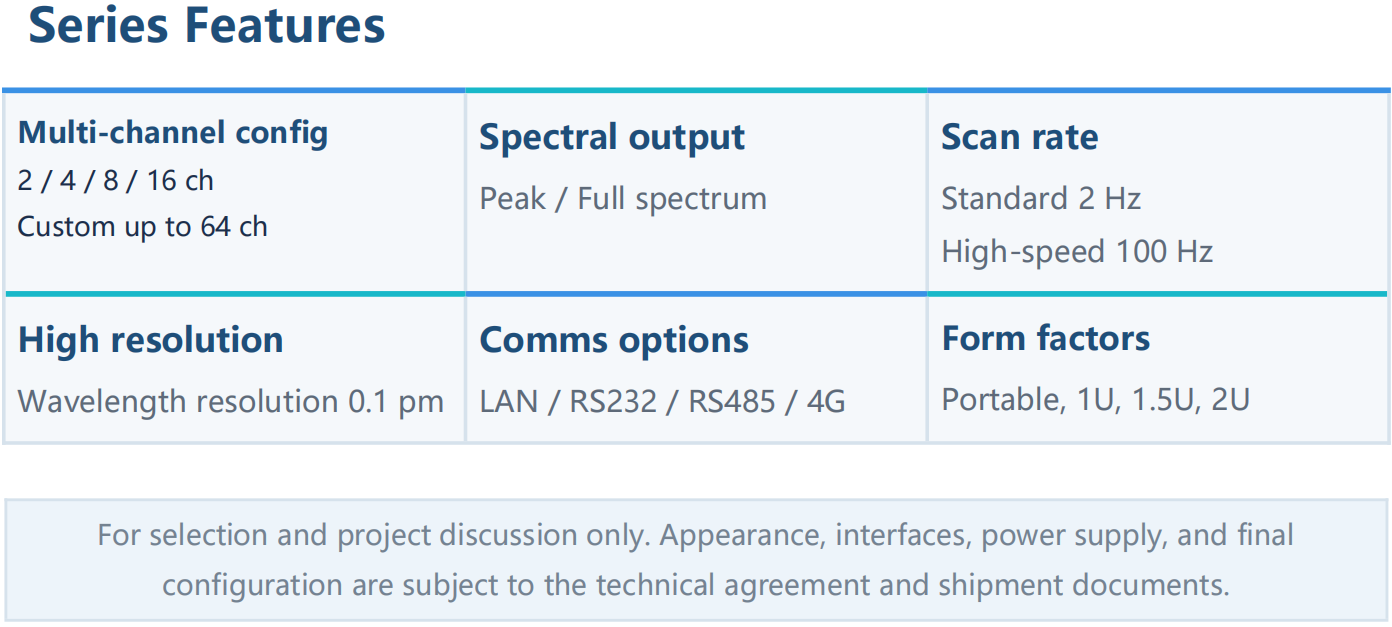Select the High resolution heading
1392x627 pixels.
tap(150, 340)
